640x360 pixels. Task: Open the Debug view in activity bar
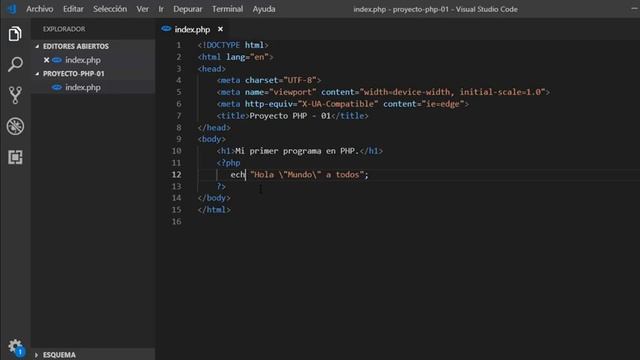[15, 126]
